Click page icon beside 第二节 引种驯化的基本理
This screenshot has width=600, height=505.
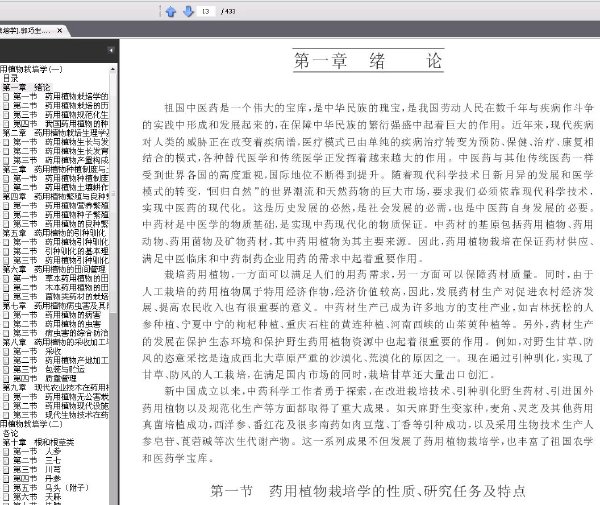[6, 251]
